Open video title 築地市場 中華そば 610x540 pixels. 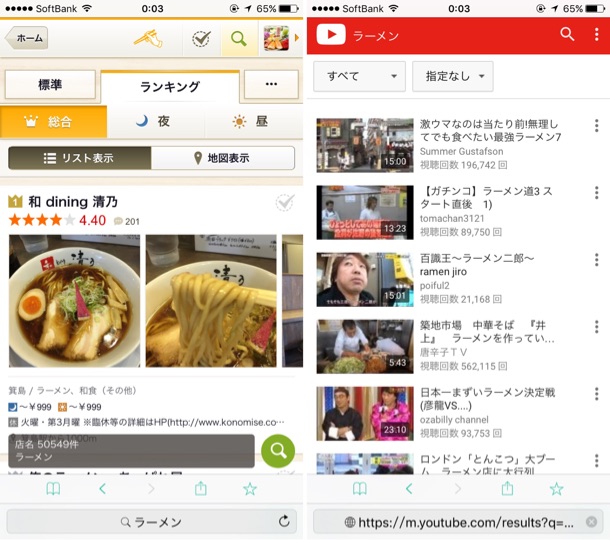(x=487, y=331)
